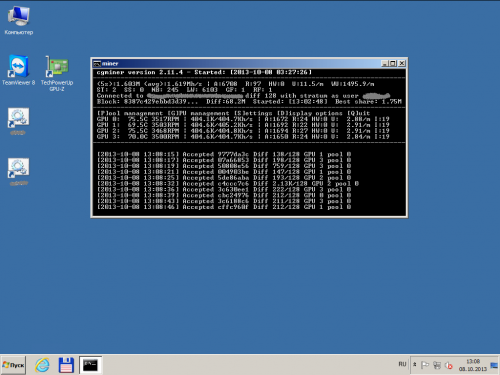Maximize the miner console window

pyautogui.click(x=393, y=63)
